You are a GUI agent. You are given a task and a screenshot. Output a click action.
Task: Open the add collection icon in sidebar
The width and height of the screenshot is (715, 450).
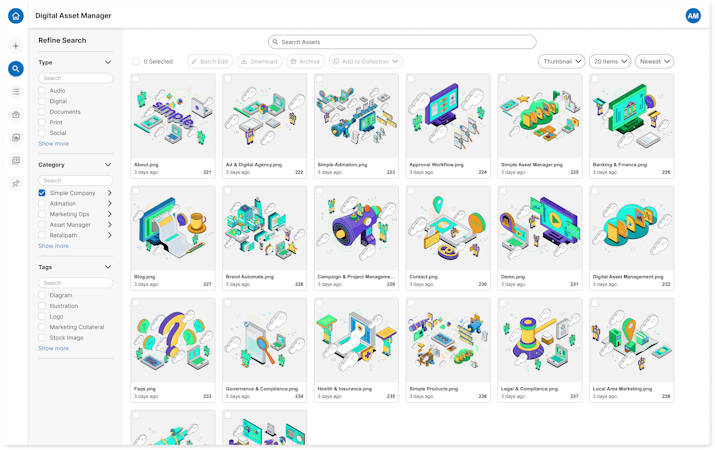[16, 160]
